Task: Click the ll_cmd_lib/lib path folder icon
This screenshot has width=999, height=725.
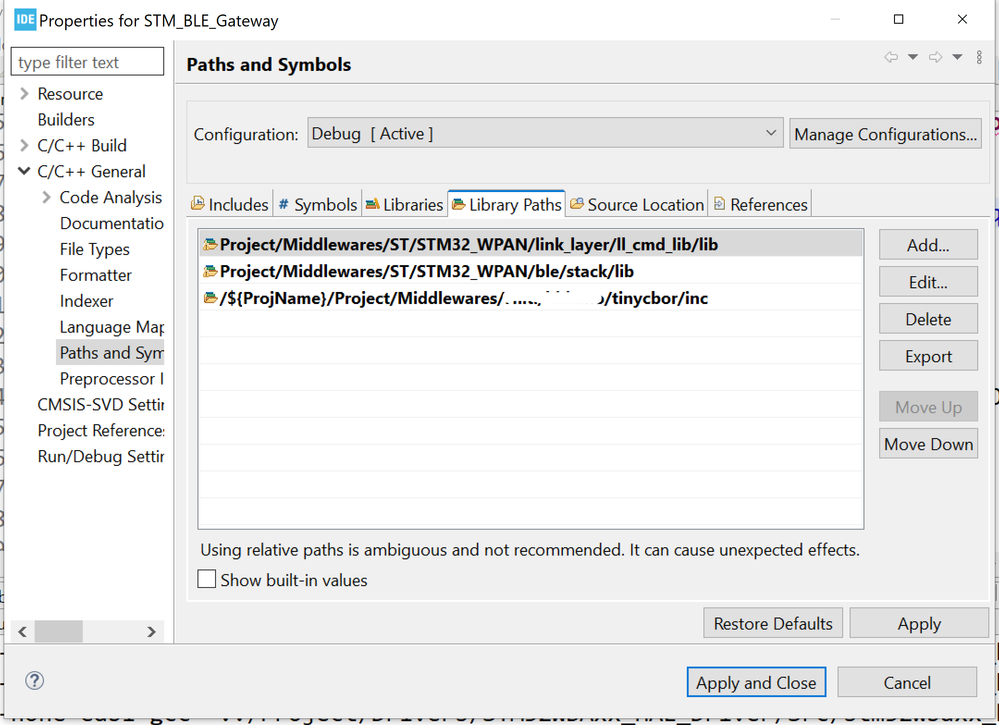Action: click(x=210, y=245)
